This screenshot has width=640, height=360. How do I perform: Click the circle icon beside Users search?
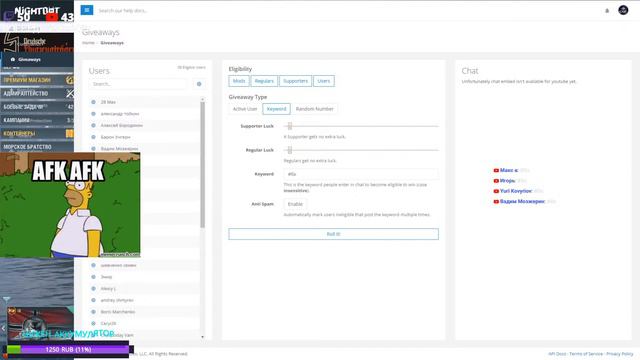pos(199,84)
